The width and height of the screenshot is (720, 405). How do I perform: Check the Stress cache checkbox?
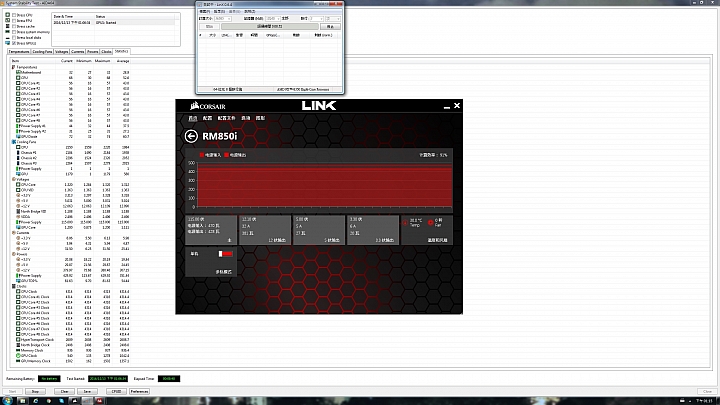click(14, 27)
